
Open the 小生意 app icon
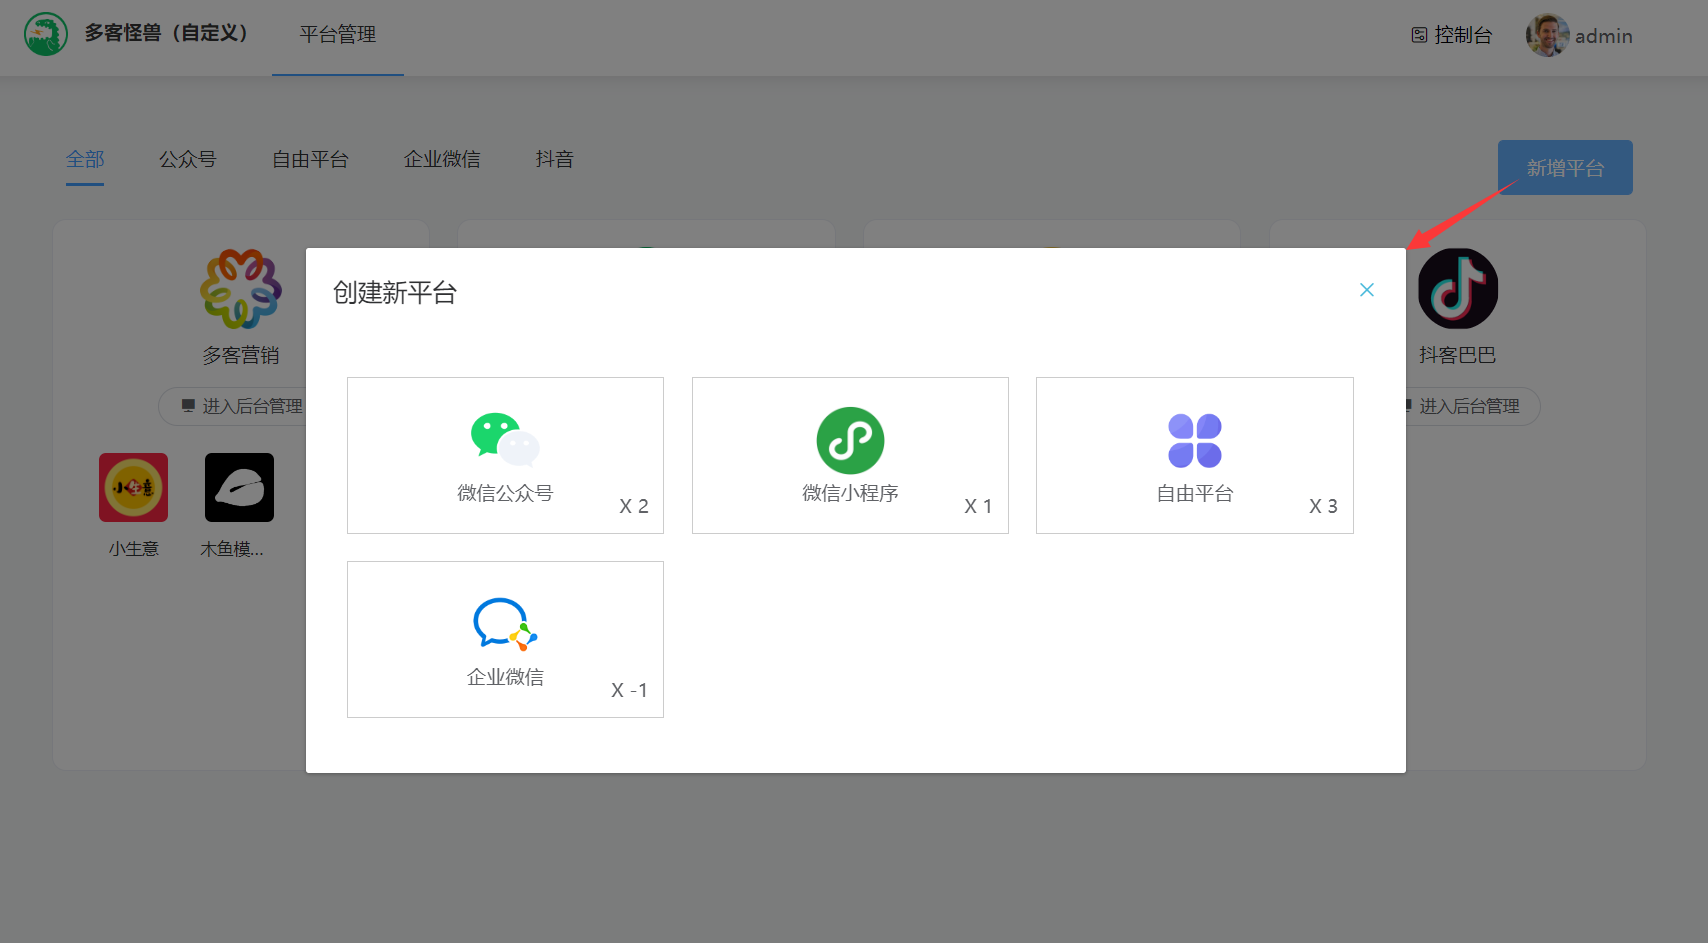click(x=134, y=487)
